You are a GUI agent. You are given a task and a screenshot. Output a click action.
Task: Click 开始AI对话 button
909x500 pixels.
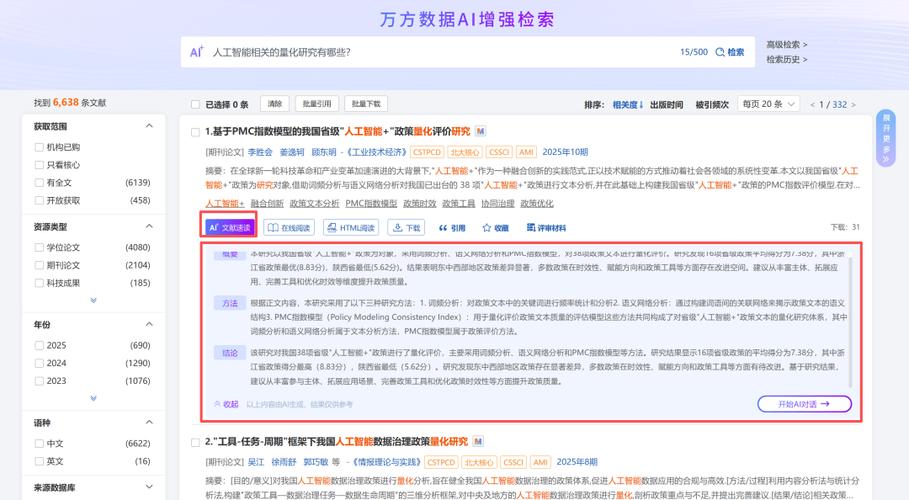coord(805,404)
